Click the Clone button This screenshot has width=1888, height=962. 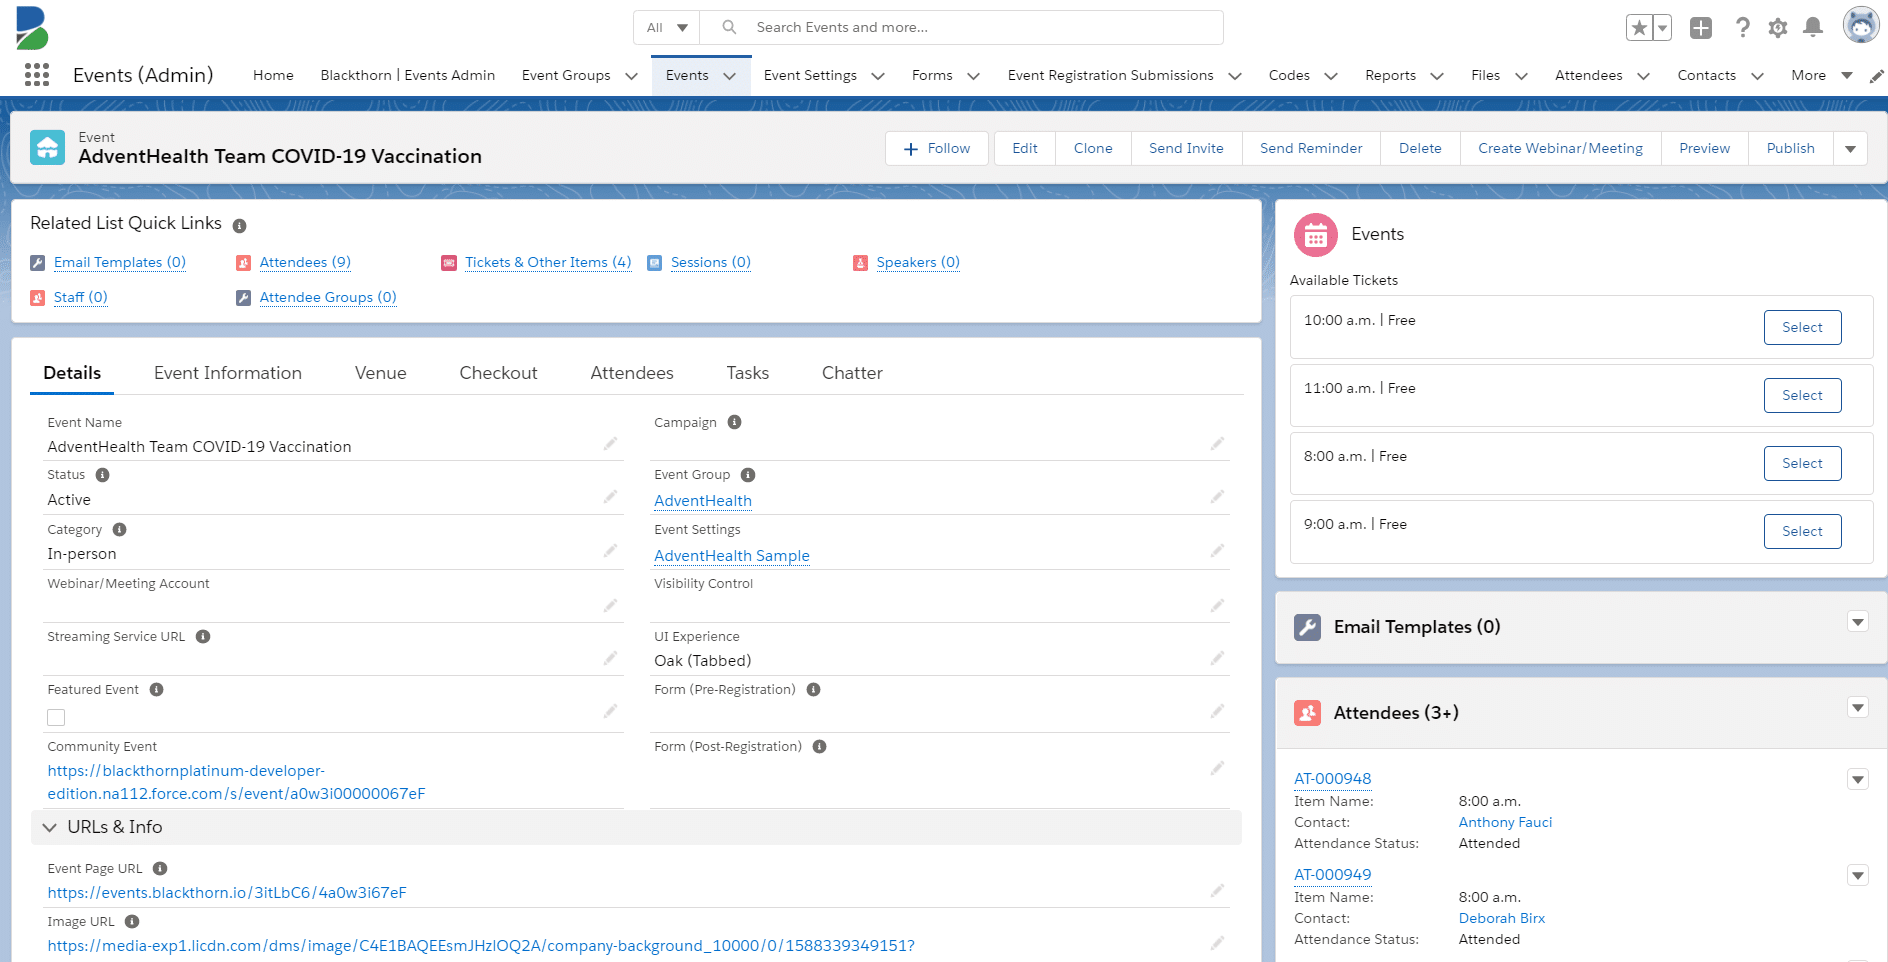pyautogui.click(x=1093, y=149)
